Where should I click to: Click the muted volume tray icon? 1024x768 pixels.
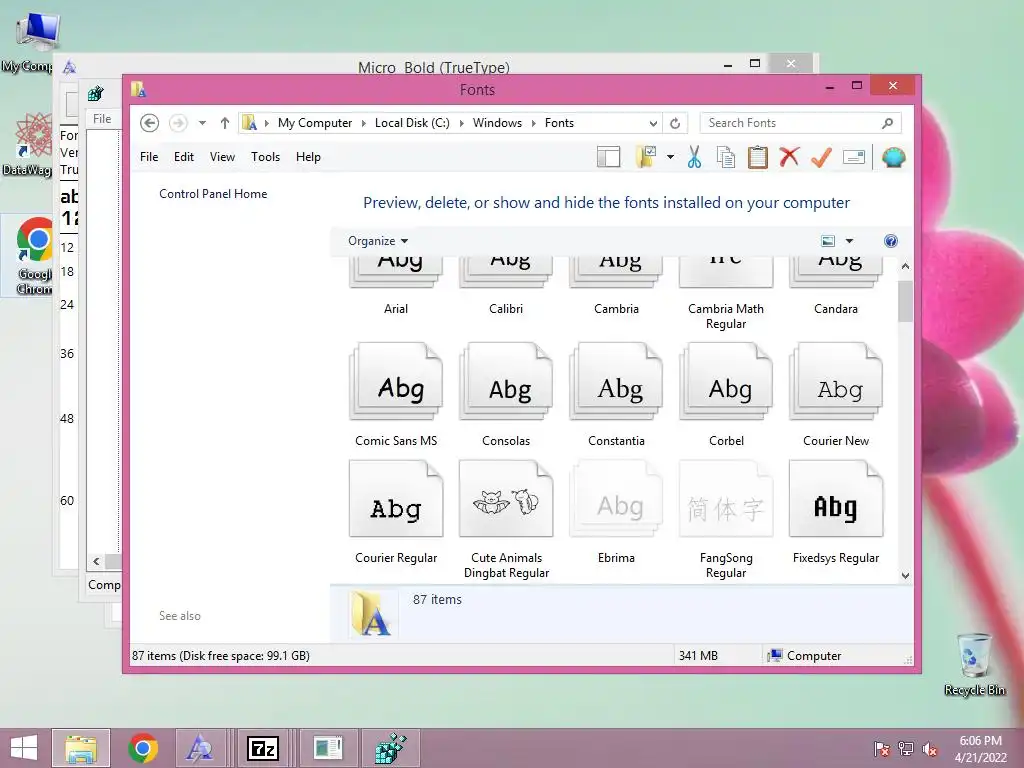pos(929,749)
